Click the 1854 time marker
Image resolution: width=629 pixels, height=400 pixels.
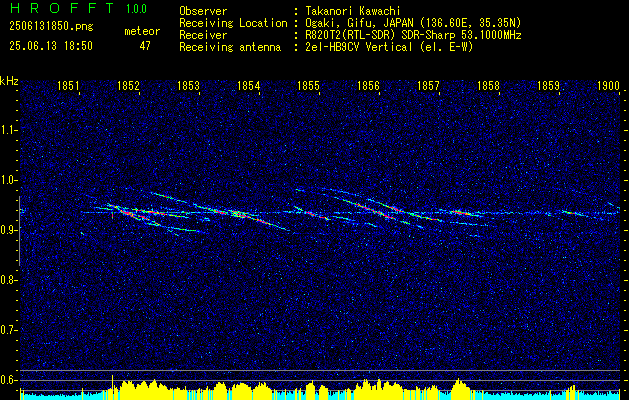click(248, 86)
